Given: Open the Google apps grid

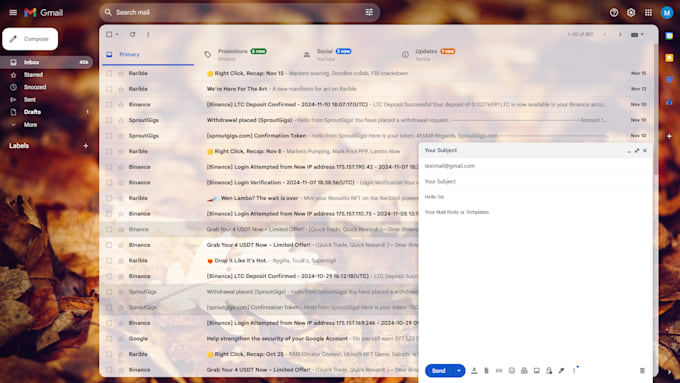Looking at the screenshot, I should pyautogui.click(x=648, y=13).
